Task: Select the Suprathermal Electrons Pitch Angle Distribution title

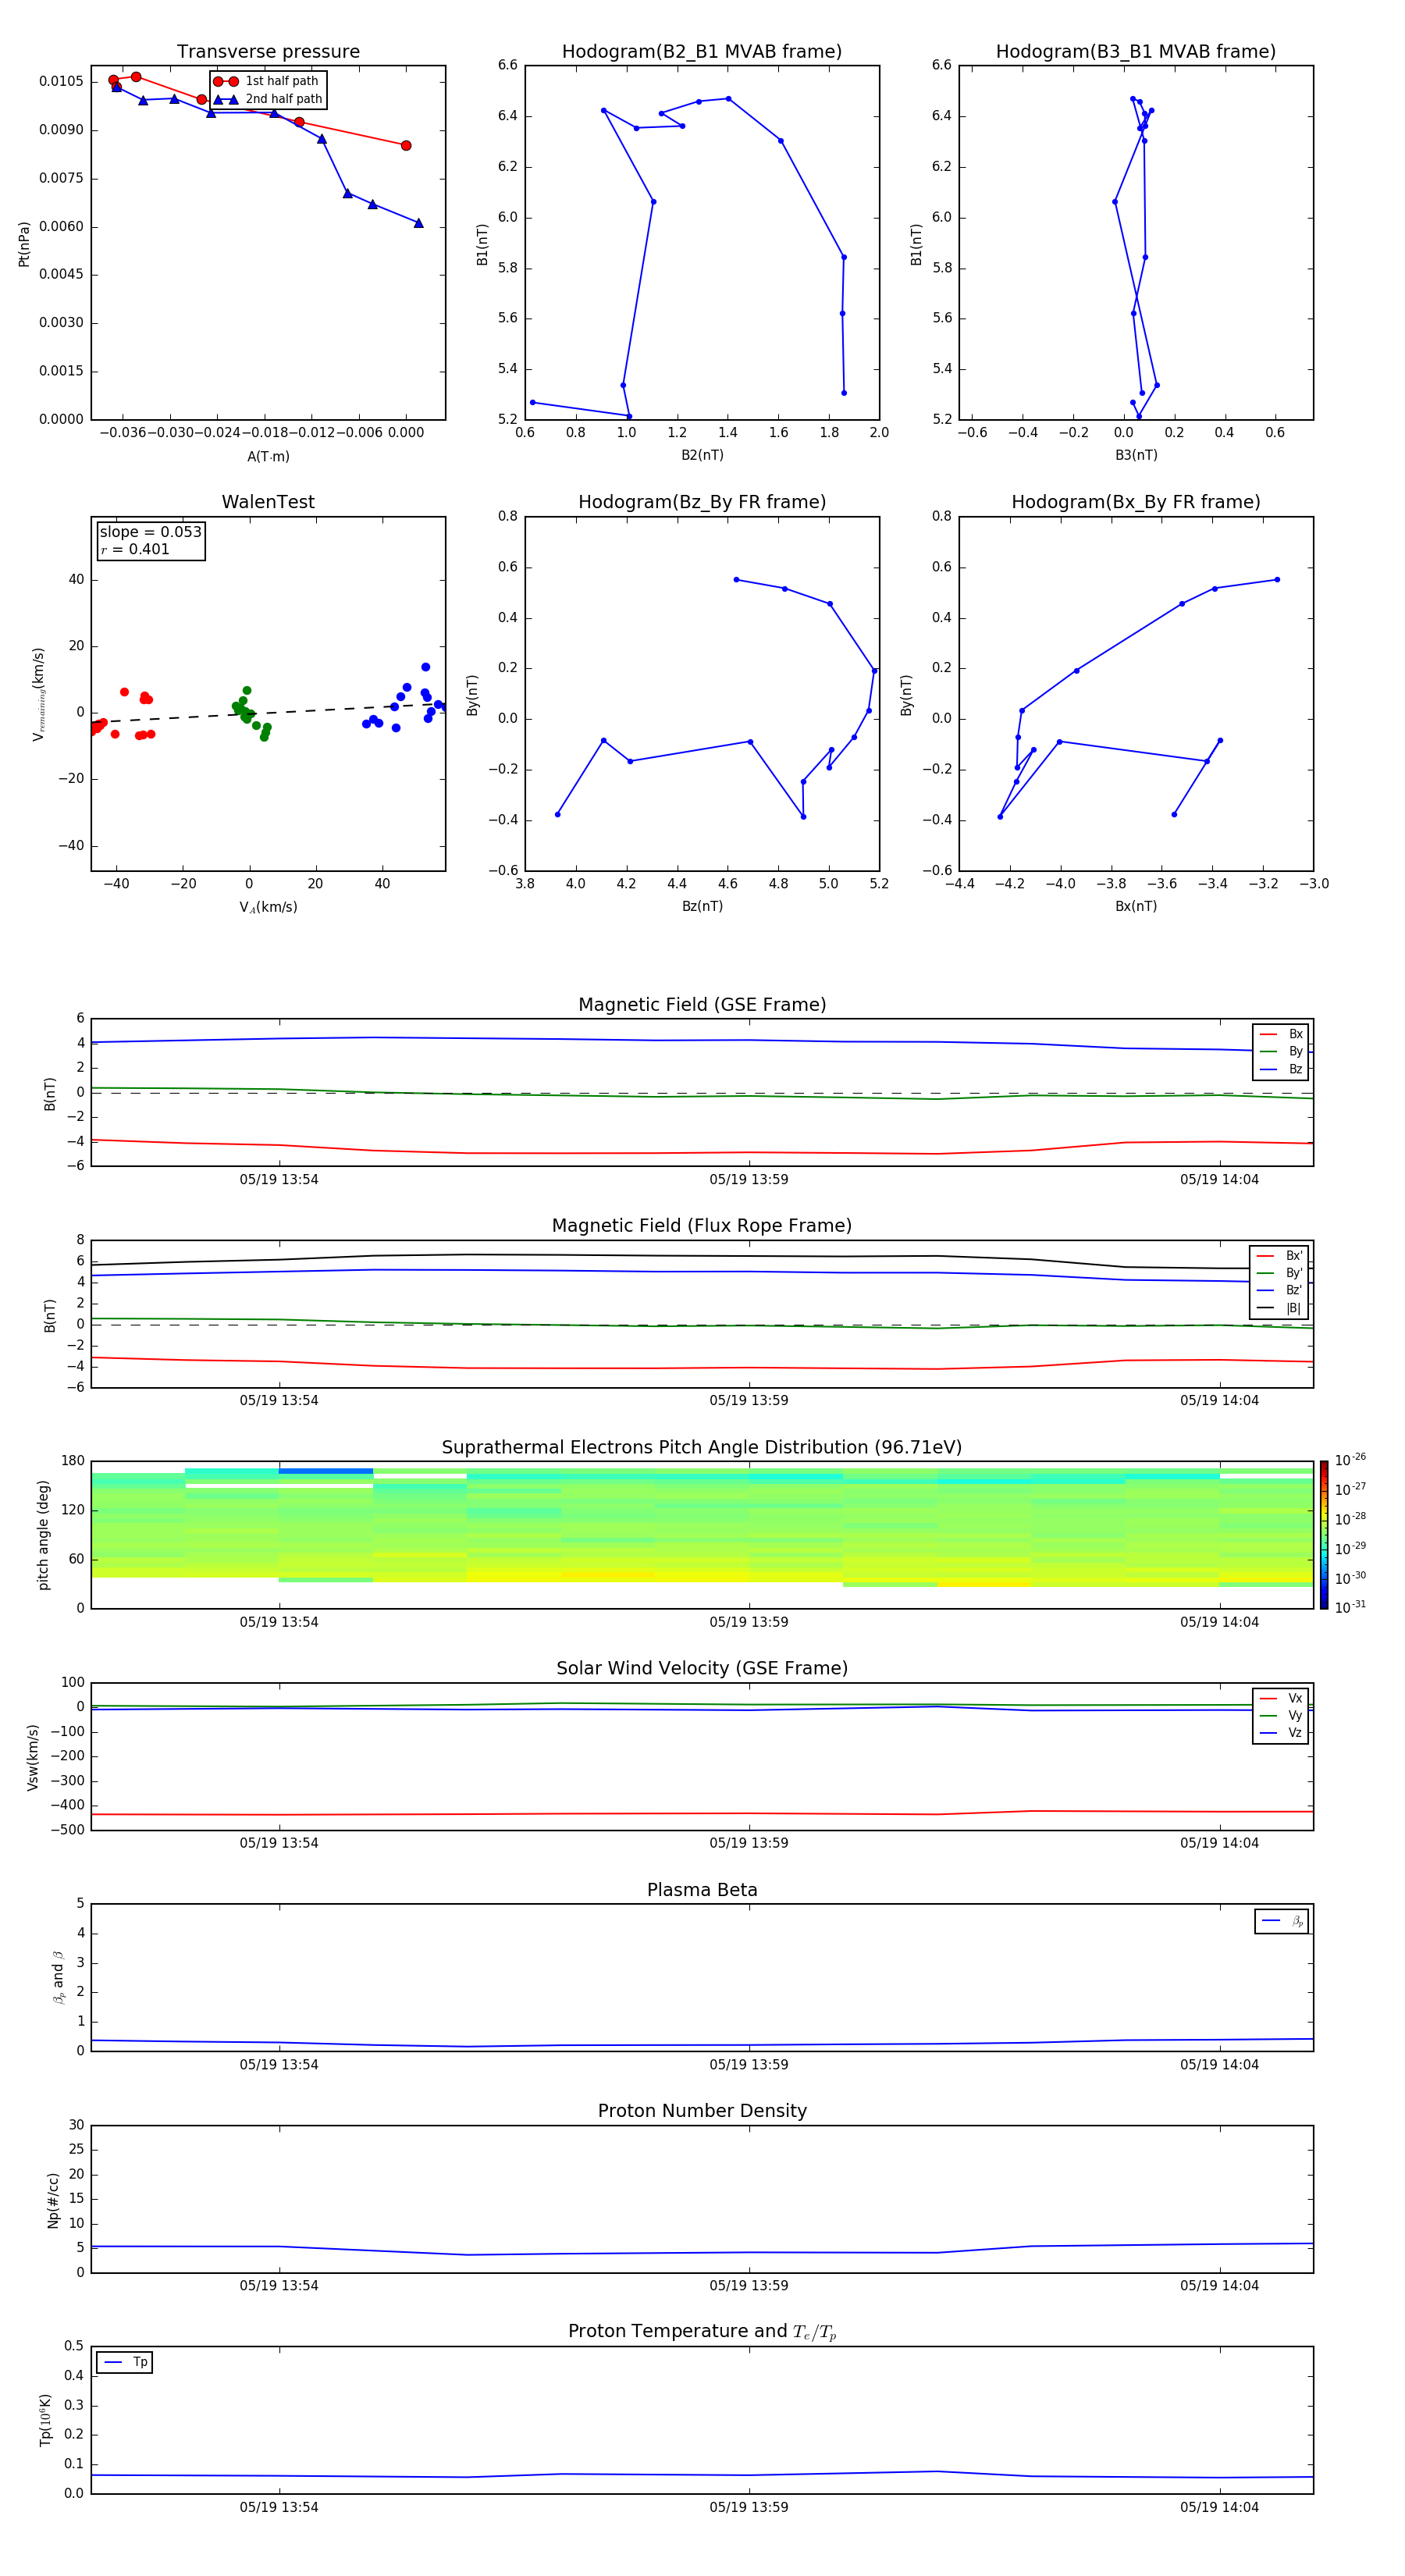Action: point(702,1448)
